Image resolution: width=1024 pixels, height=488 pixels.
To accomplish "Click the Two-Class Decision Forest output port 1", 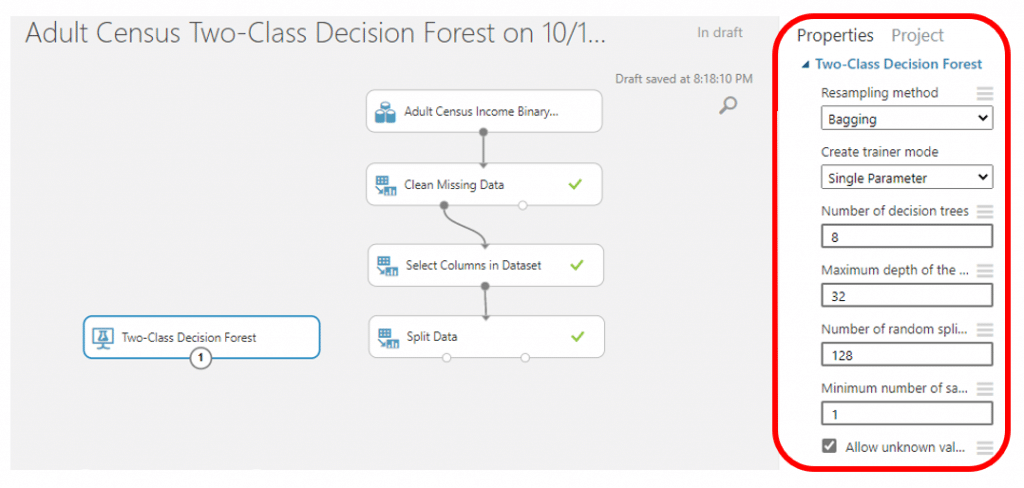I will tap(201, 357).
